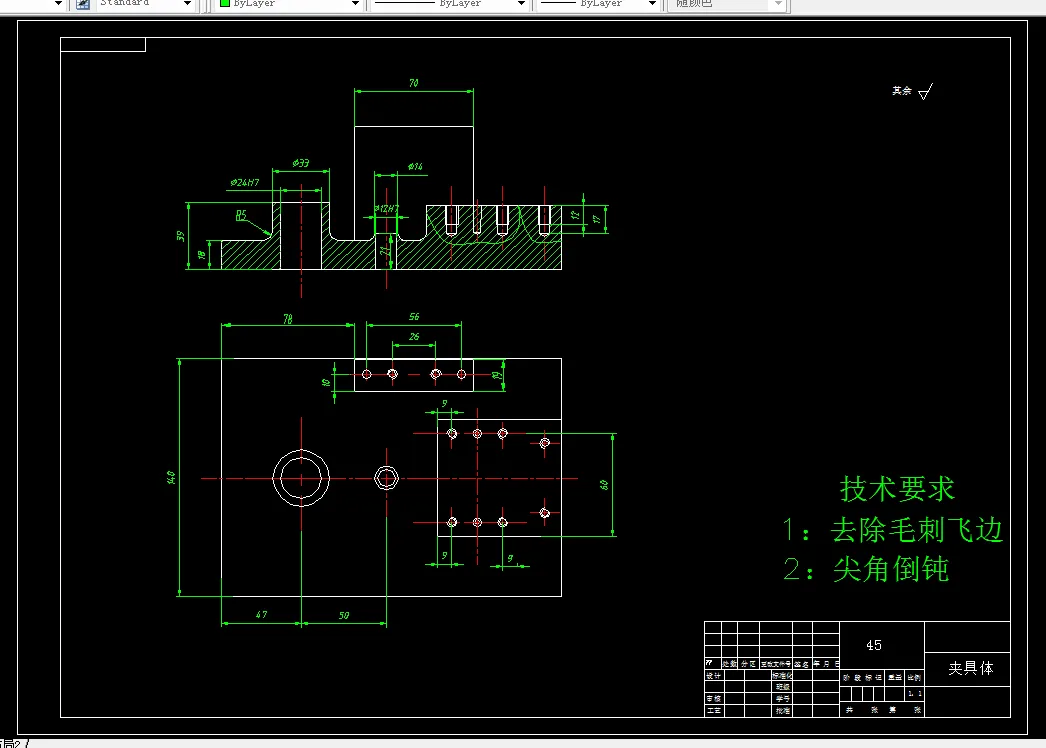Viewport: 1046px width, 748px height.
Task: Click the large double circle in plan view
Action: tap(301, 478)
